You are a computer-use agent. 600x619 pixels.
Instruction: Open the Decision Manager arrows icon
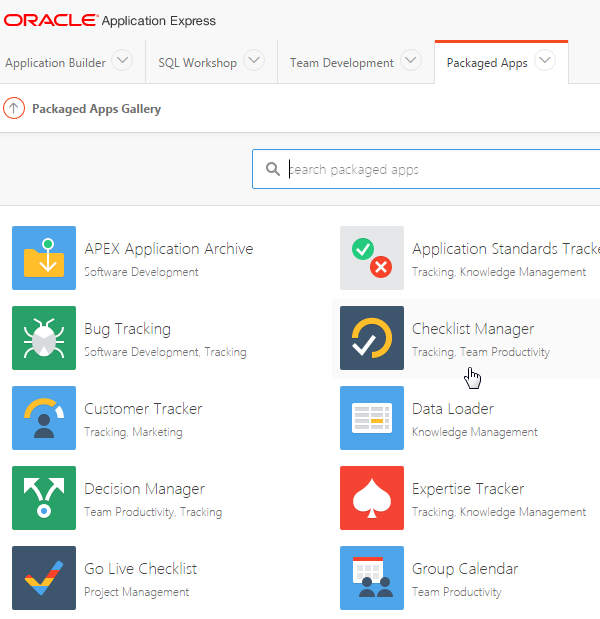click(44, 498)
